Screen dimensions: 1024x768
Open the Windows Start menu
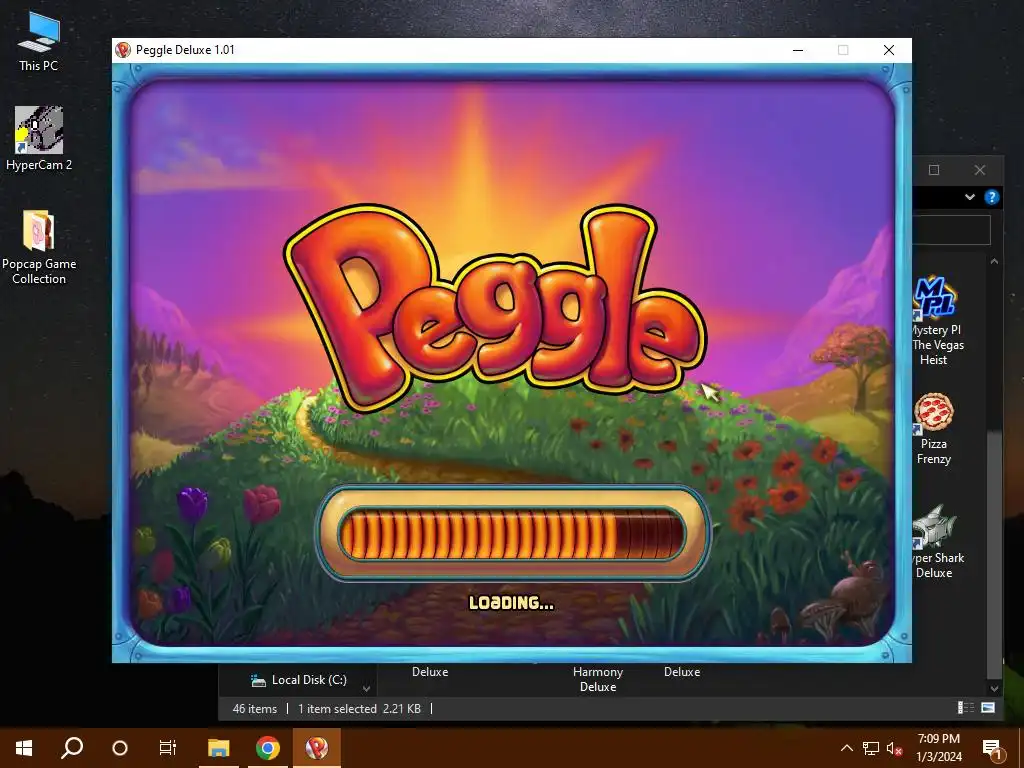[x=24, y=748]
